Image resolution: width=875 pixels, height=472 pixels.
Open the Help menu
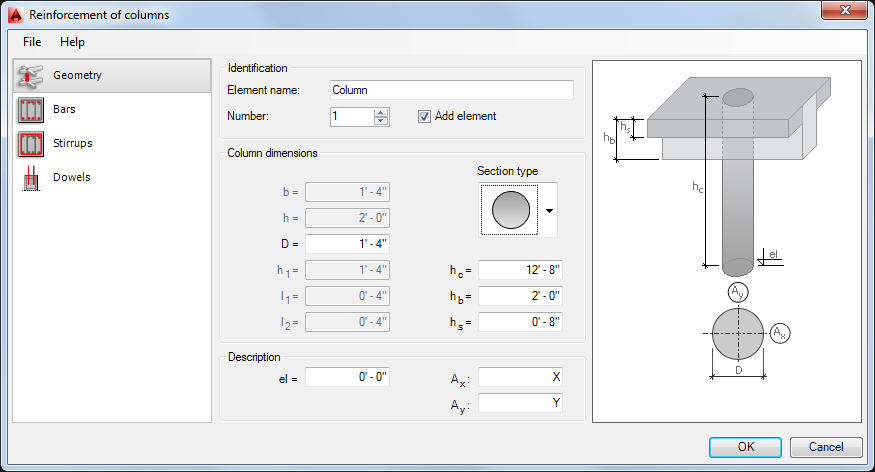(x=72, y=42)
